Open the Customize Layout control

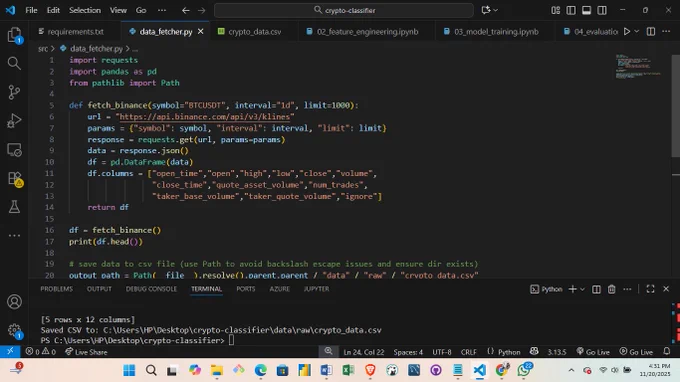tap(556, 10)
